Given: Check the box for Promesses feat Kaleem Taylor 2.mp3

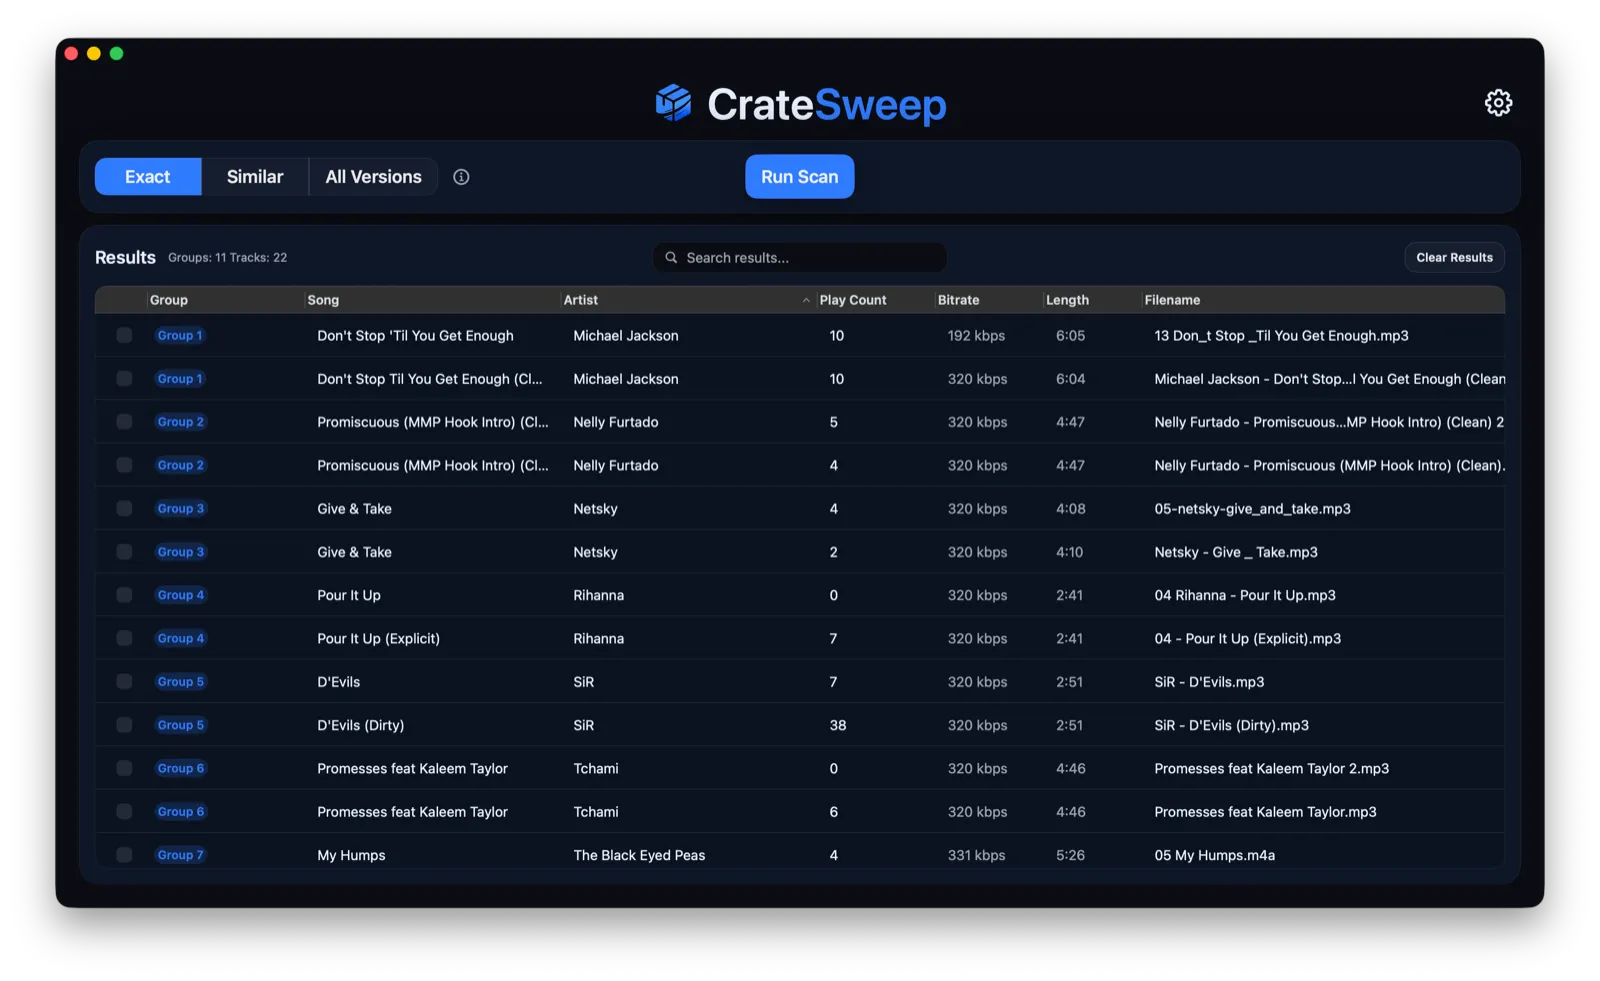Looking at the screenshot, I should click(x=124, y=768).
